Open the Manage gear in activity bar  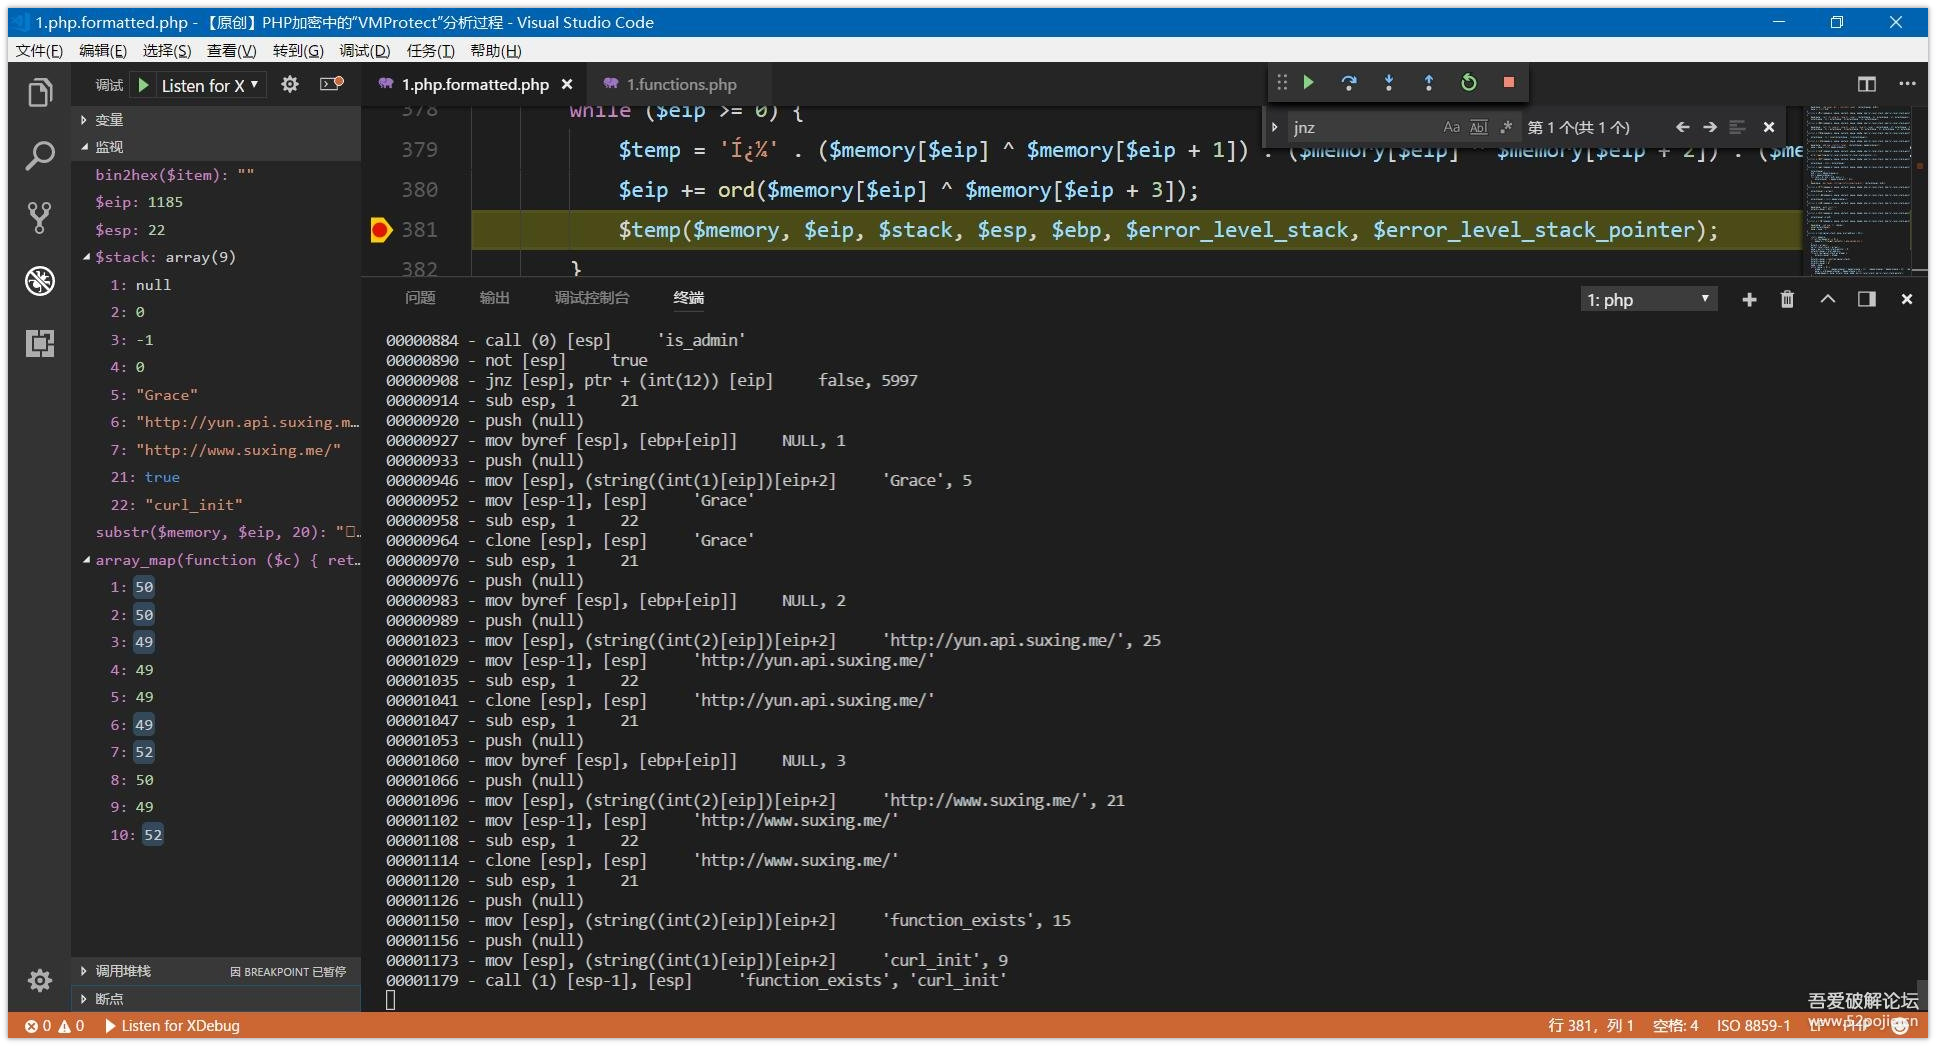coord(40,980)
